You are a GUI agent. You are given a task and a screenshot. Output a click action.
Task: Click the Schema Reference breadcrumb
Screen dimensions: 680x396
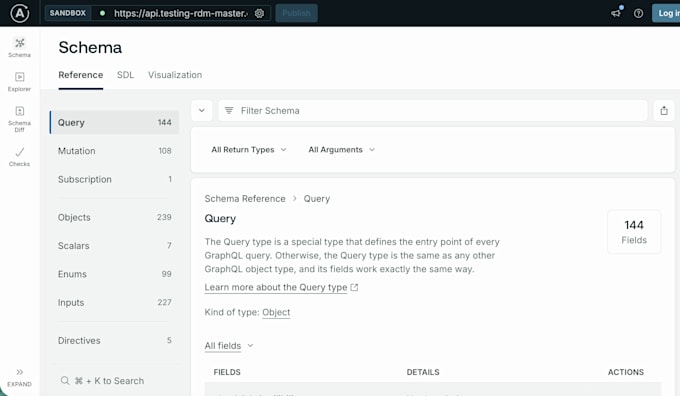[245, 199]
